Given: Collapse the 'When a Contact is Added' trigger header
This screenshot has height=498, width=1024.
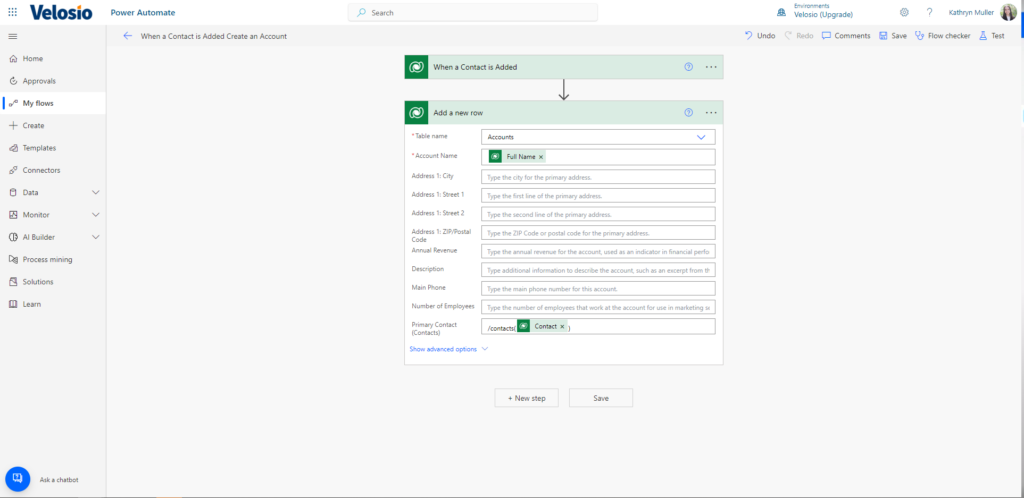Looking at the screenshot, I should 564,67.
